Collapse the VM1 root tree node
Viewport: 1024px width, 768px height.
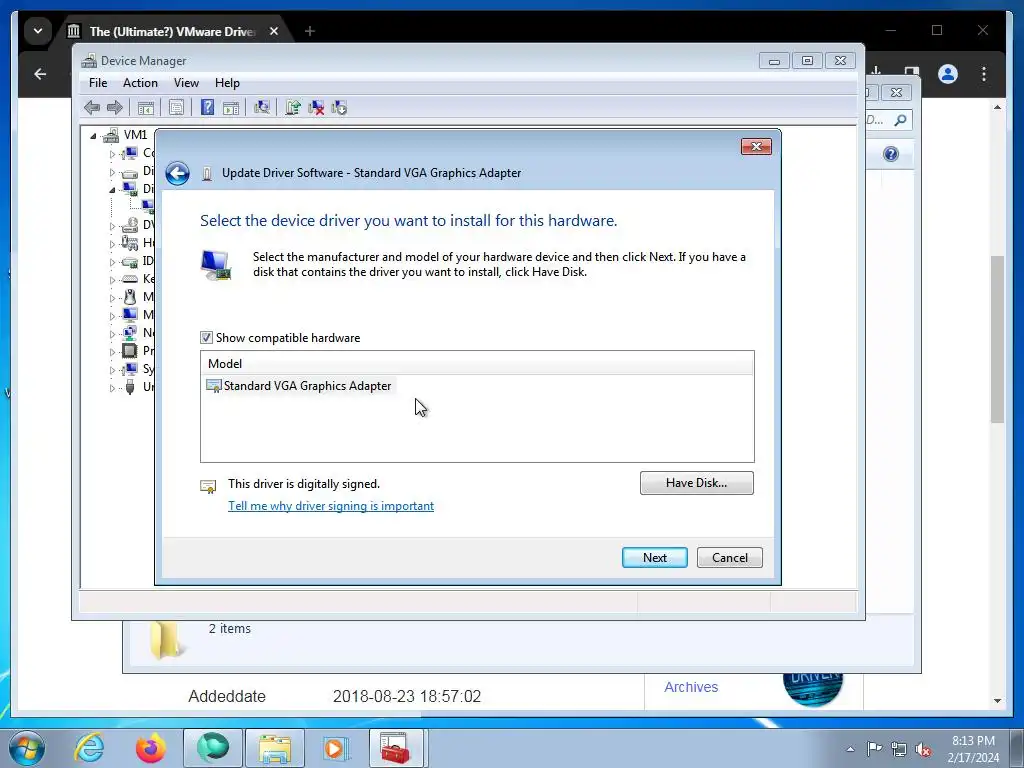coord(93,136)
